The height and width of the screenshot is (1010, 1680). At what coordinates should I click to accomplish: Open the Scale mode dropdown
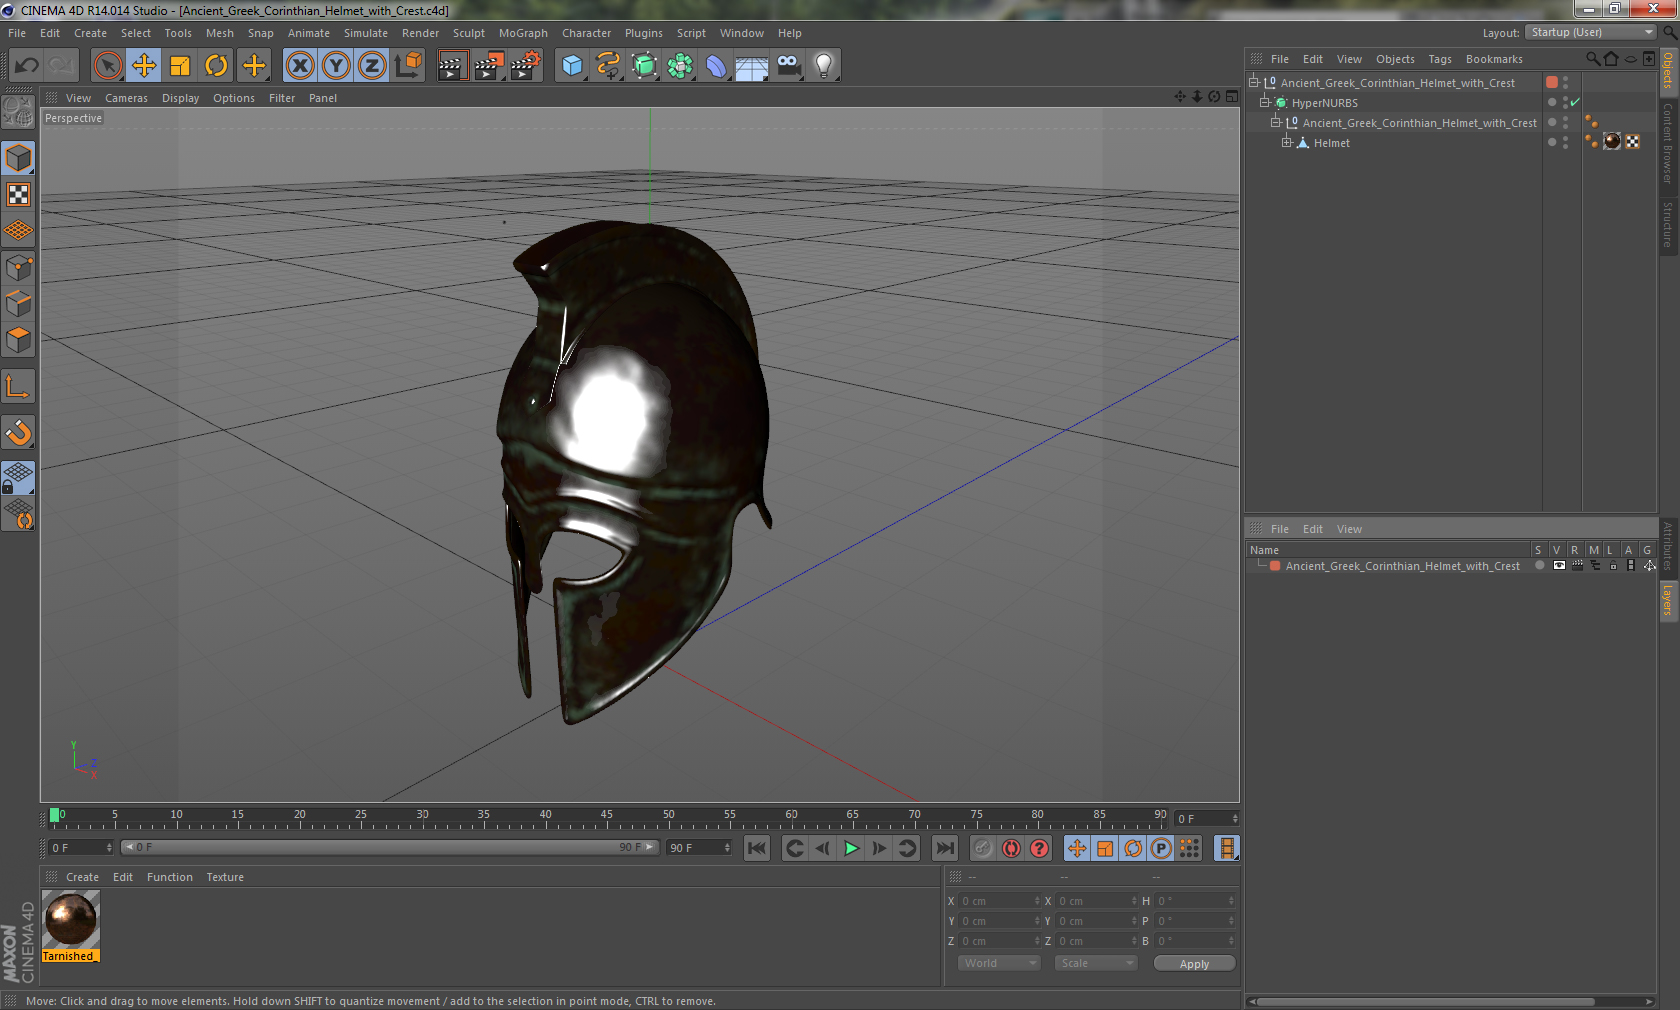pyautogui.click(x=1096, y=963)
